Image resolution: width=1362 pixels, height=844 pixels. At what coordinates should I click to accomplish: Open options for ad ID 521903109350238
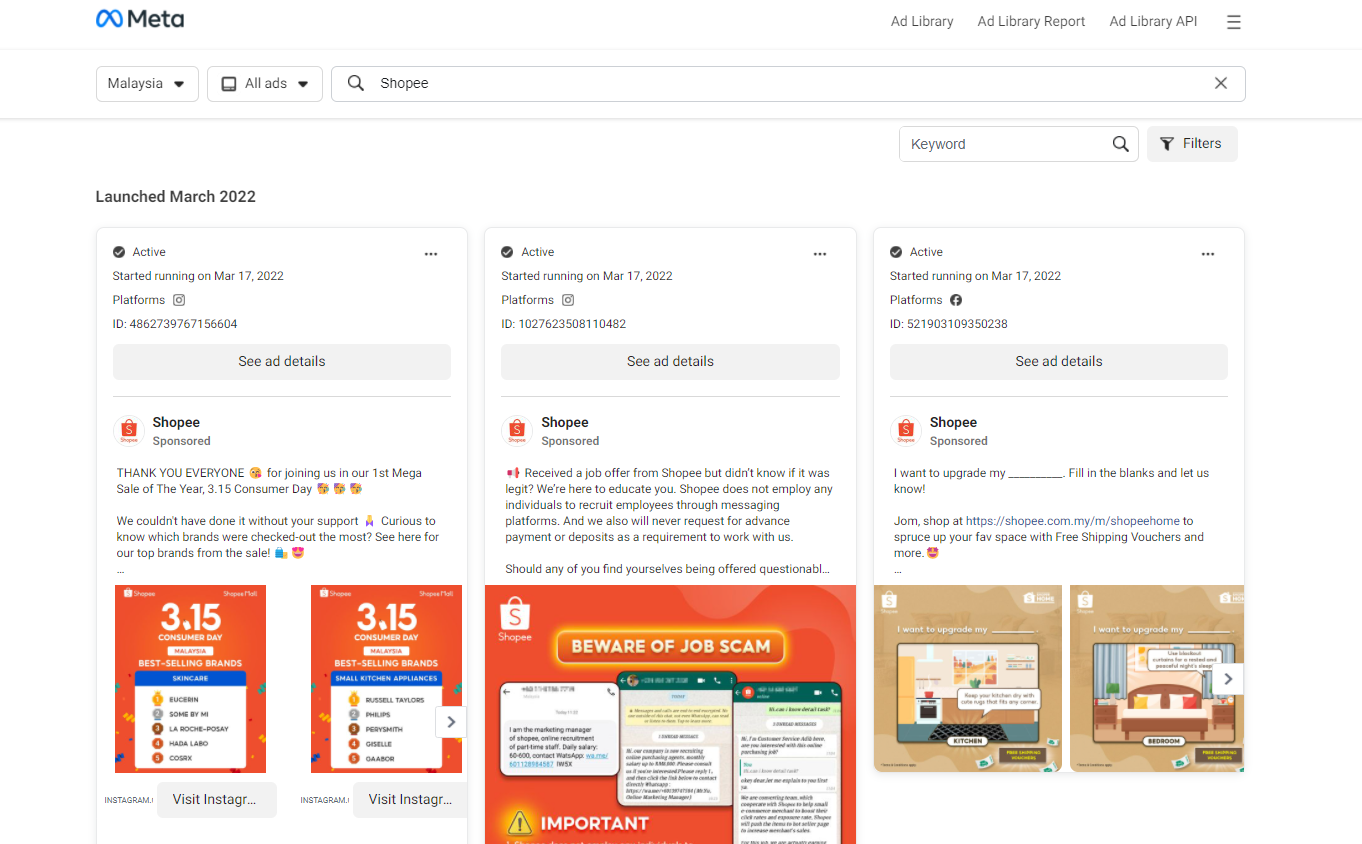pos(1208,254)
